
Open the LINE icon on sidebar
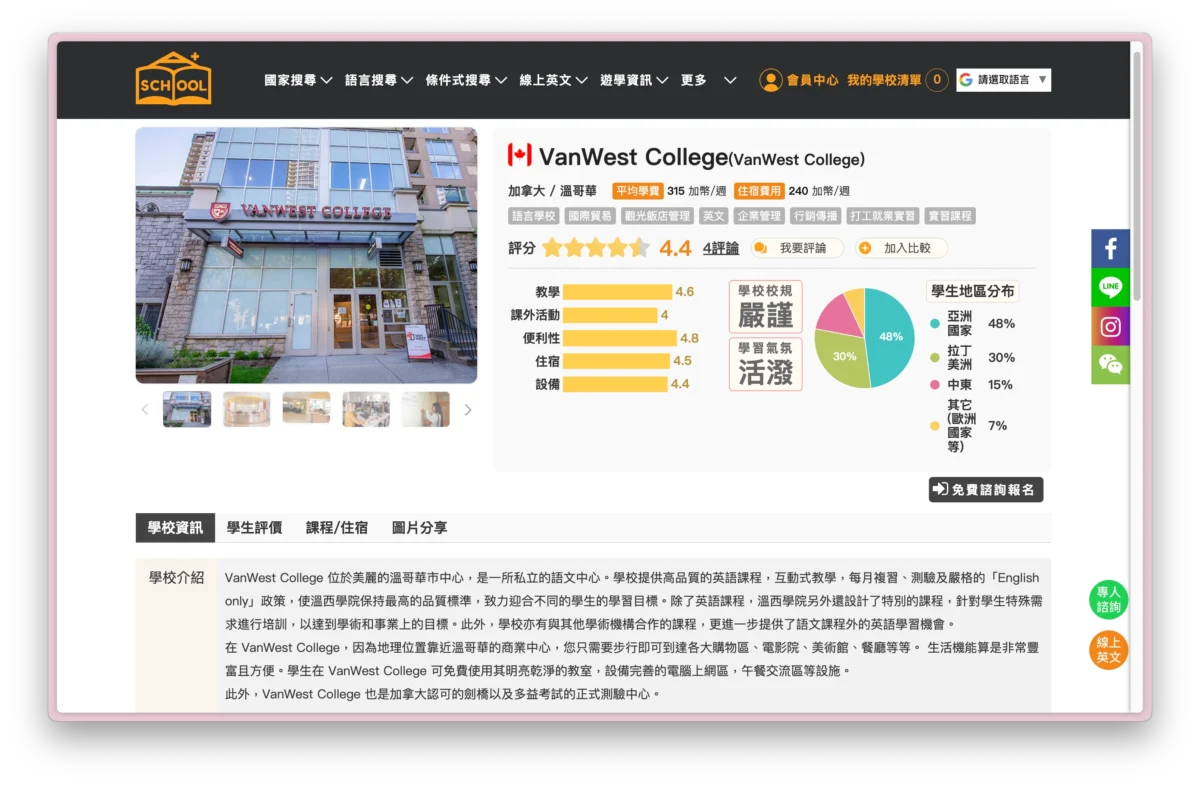[1110, 288]
